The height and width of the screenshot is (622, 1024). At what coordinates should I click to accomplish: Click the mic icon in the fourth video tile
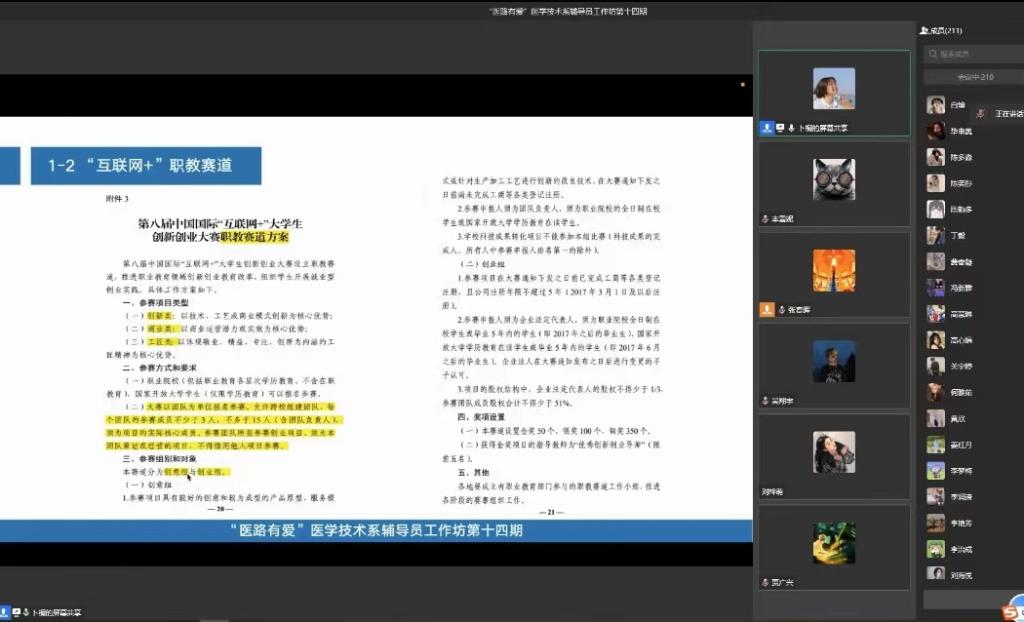point(765,401)
